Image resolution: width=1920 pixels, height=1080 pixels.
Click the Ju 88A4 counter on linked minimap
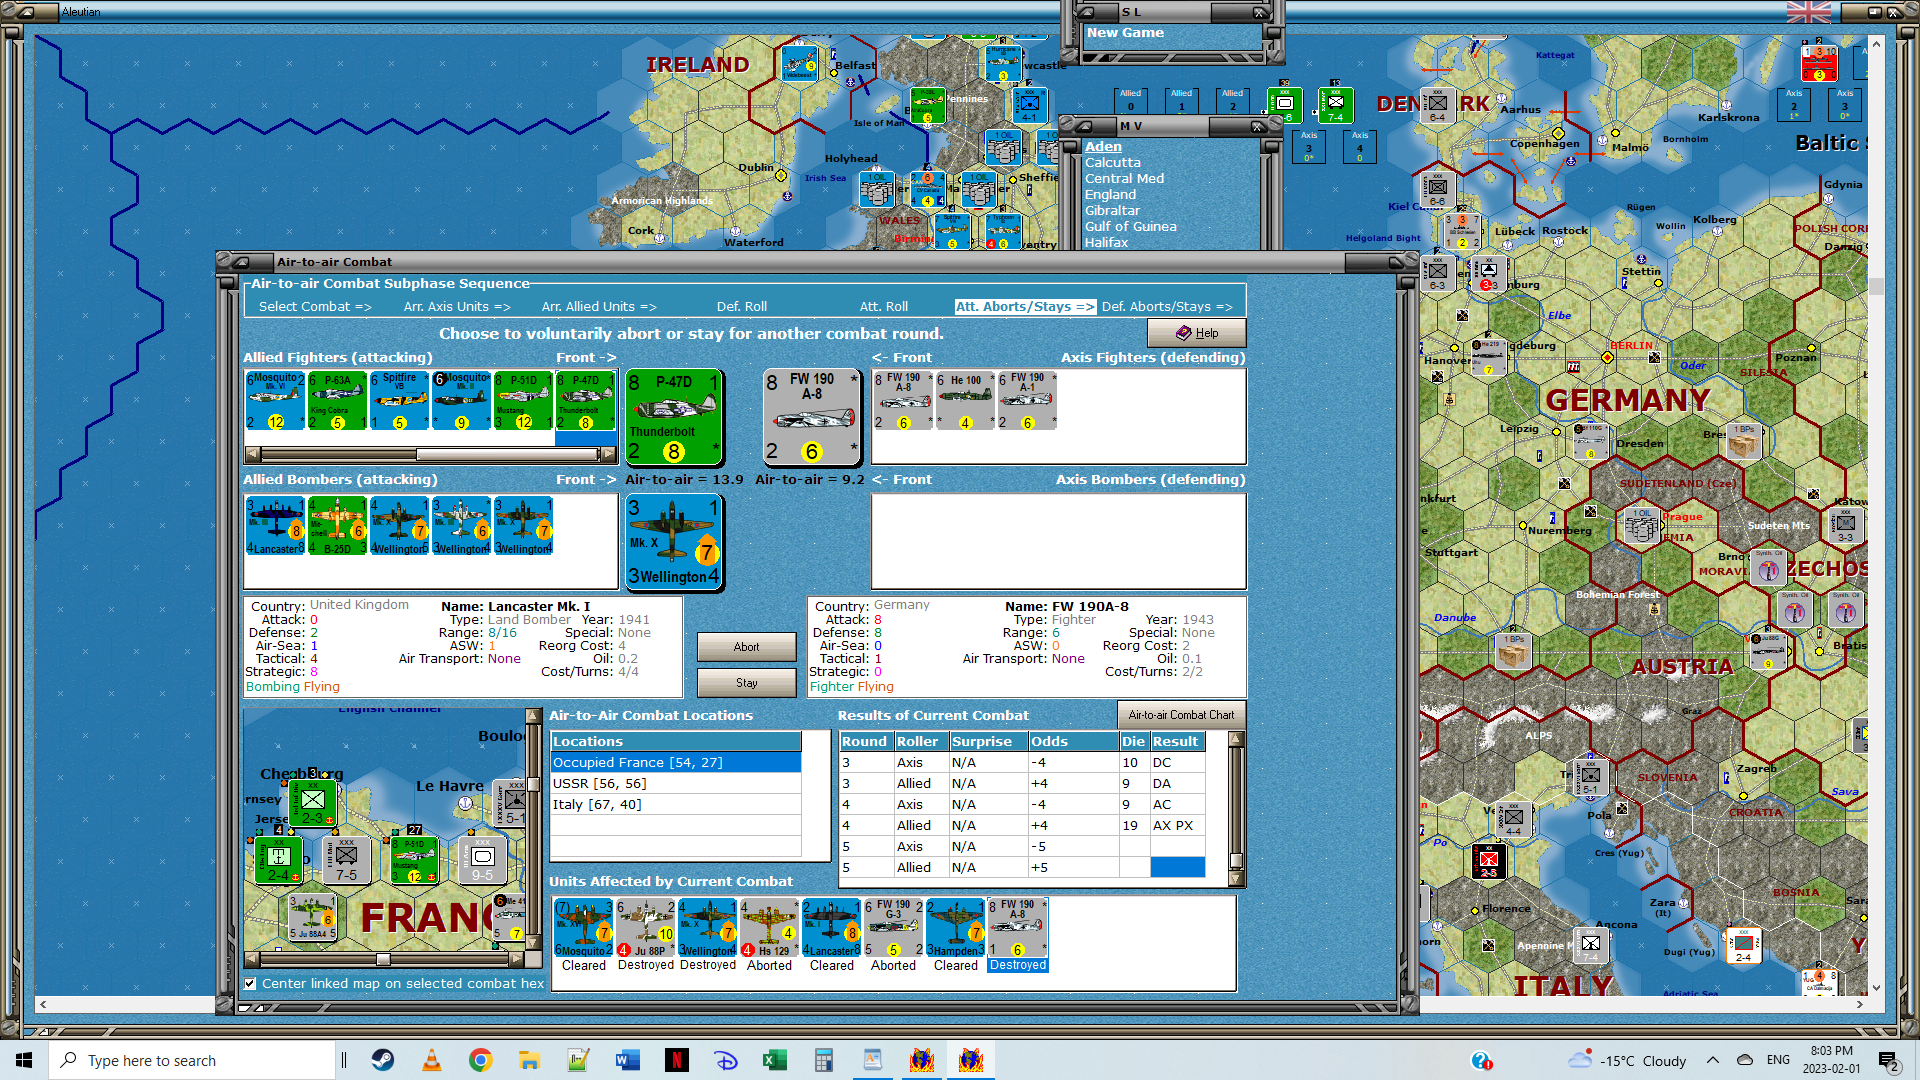312,917
